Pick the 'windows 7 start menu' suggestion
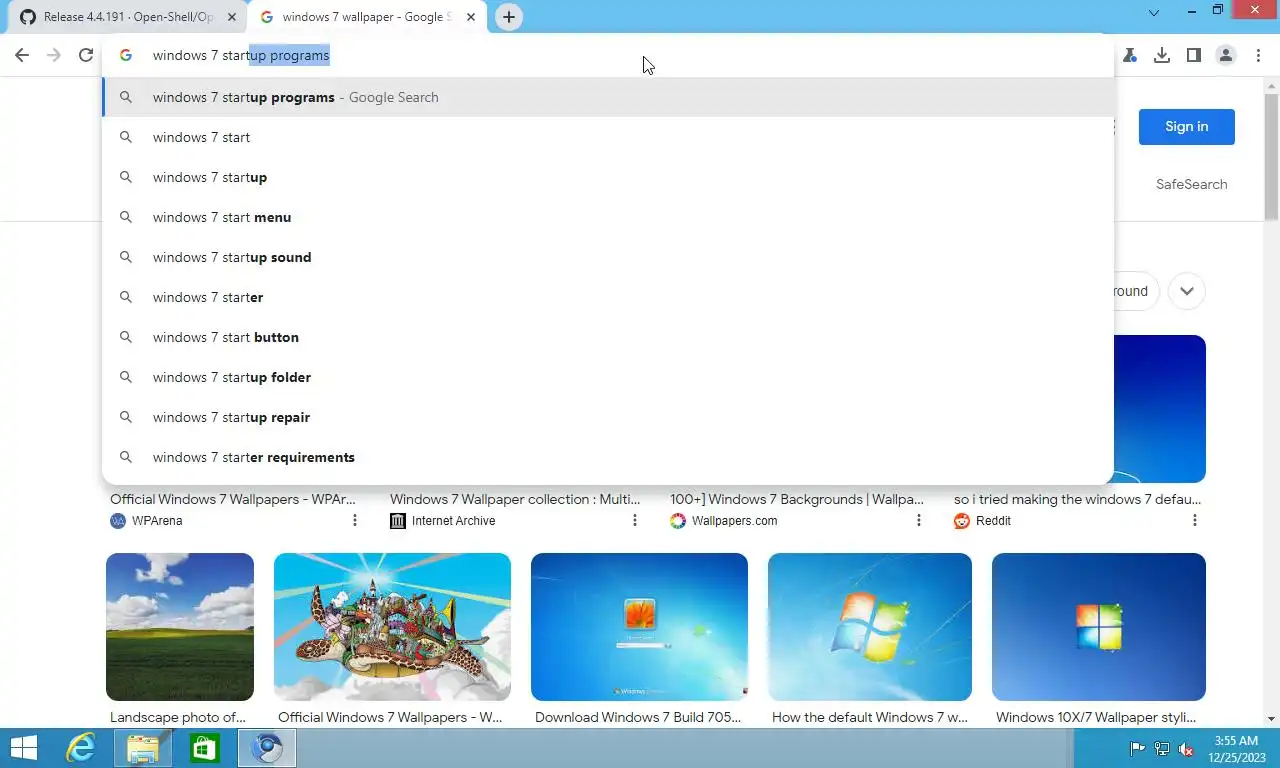 tap(608, 217)
